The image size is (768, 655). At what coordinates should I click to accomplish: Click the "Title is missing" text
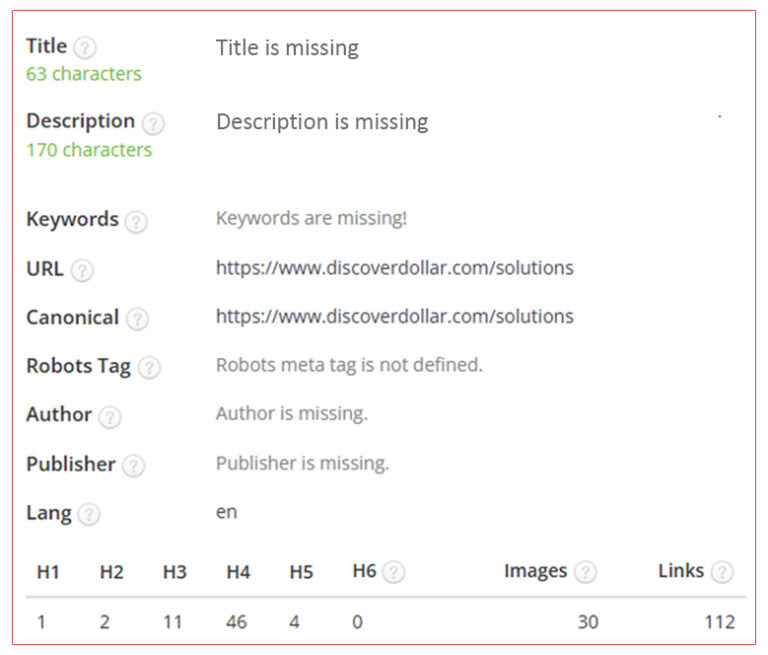tap(287, 47)
